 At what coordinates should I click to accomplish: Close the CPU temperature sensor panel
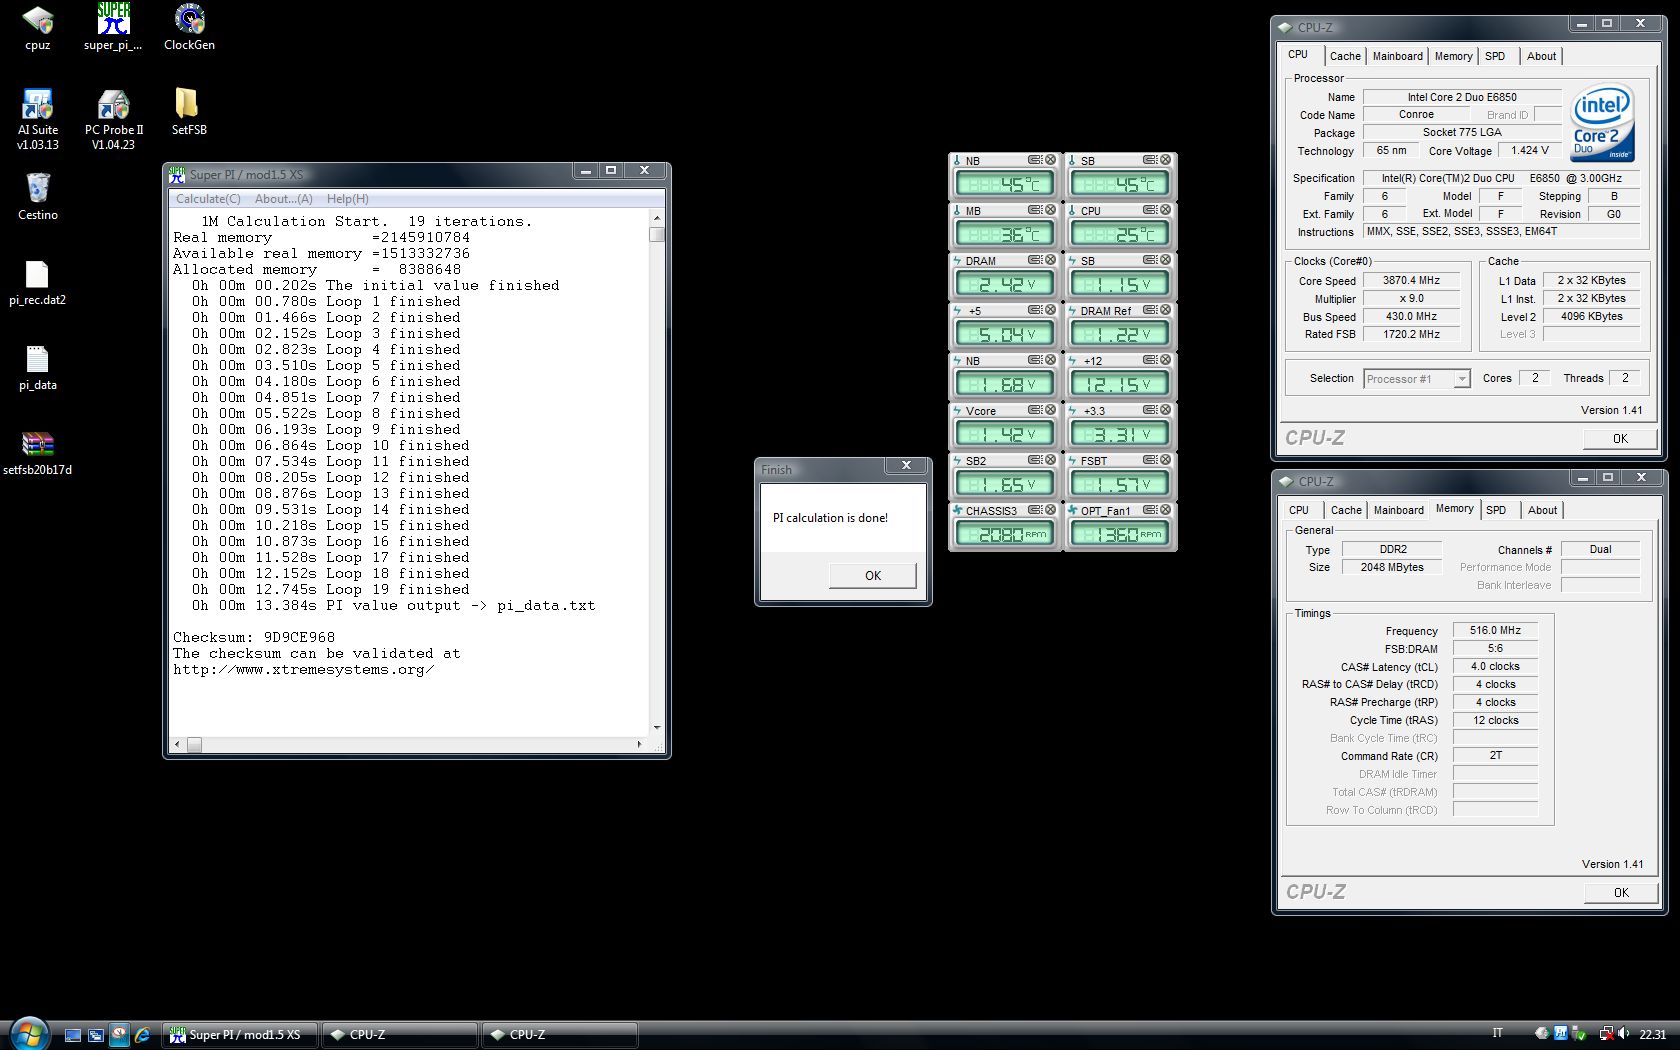1165,210
